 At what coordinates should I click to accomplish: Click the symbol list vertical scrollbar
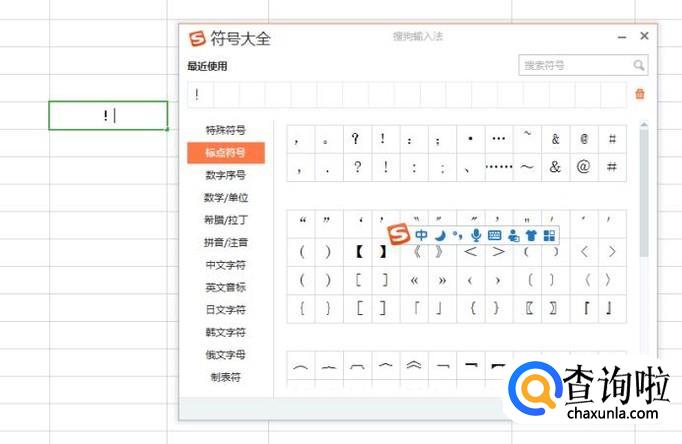[x=644, y=190]
